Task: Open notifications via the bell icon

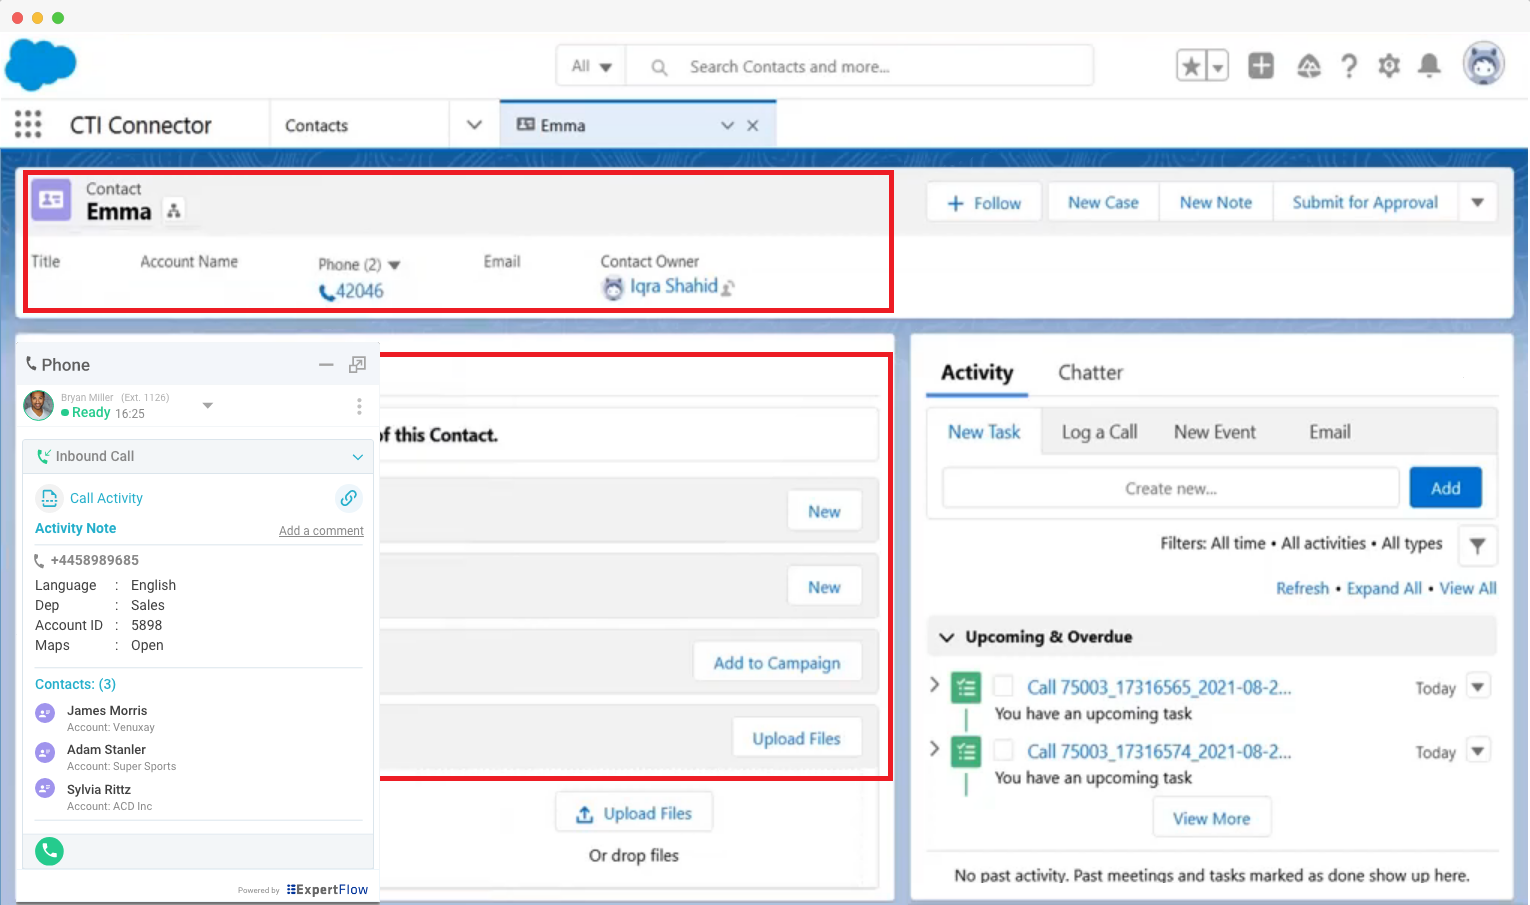Action: (1429, 65)
